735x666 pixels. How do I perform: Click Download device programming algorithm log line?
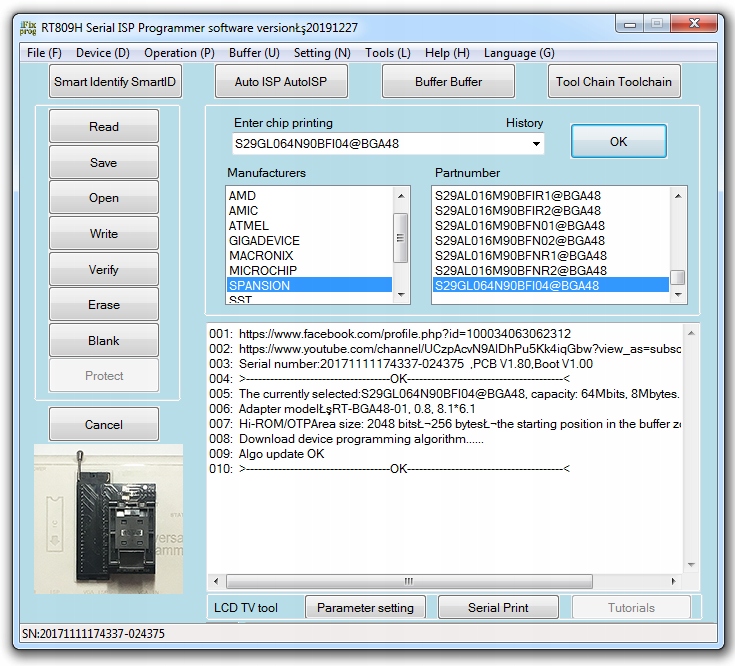coord(346,439)
